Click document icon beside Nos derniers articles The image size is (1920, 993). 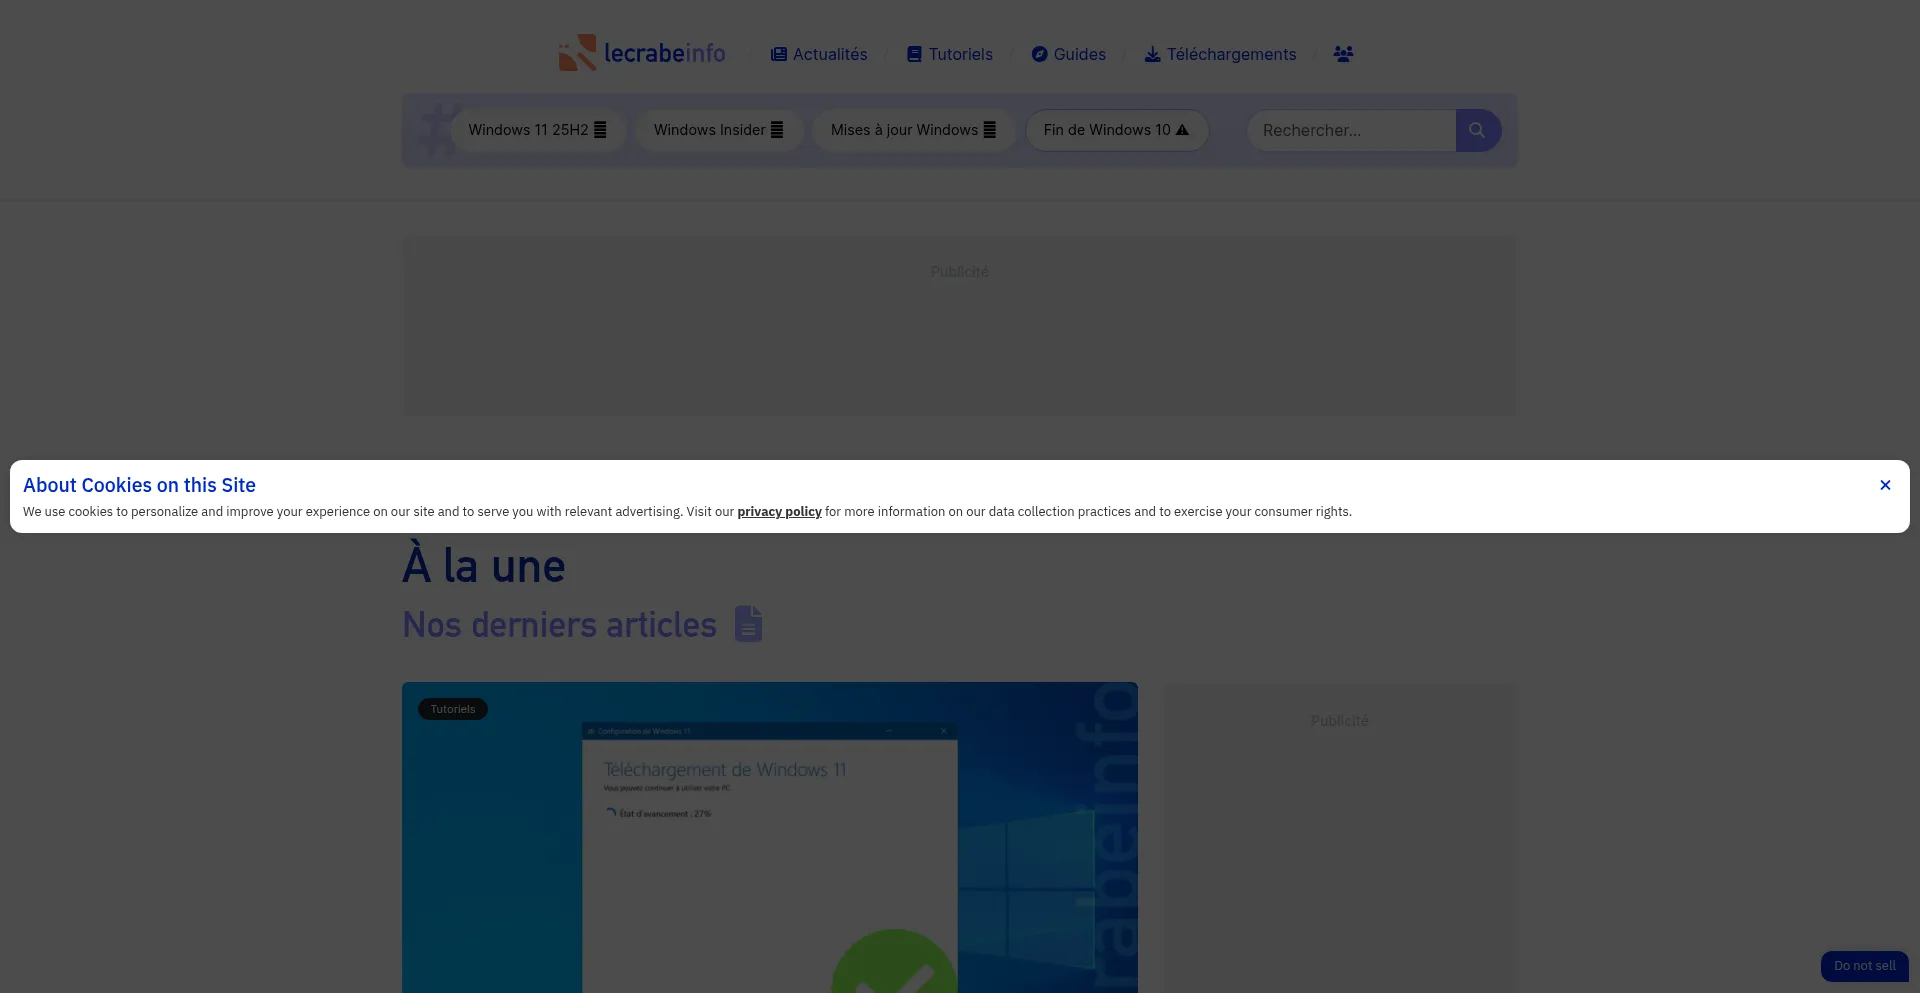pyautogui.click(x=748, y=624)
